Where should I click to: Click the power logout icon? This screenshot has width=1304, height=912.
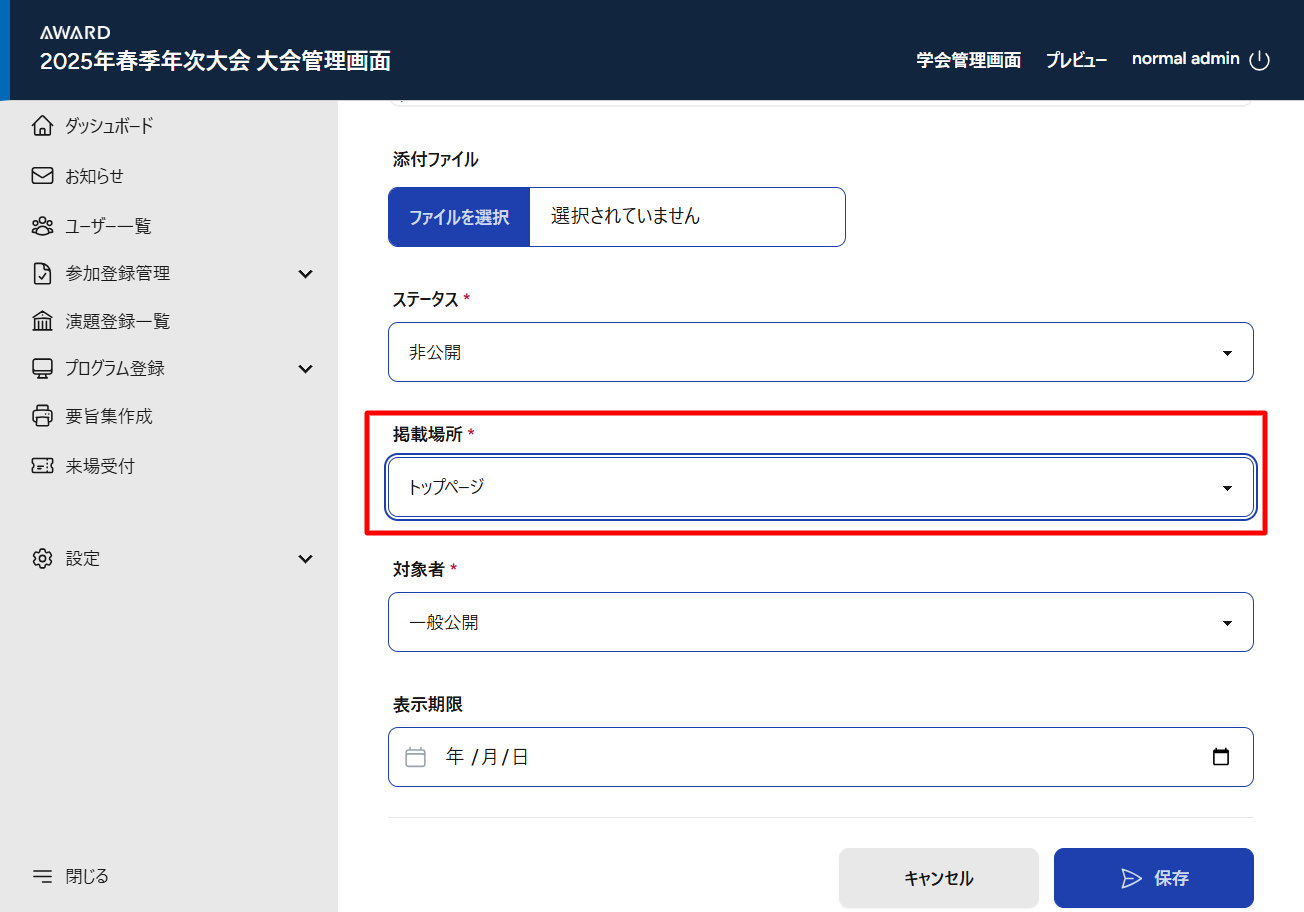1260,60
